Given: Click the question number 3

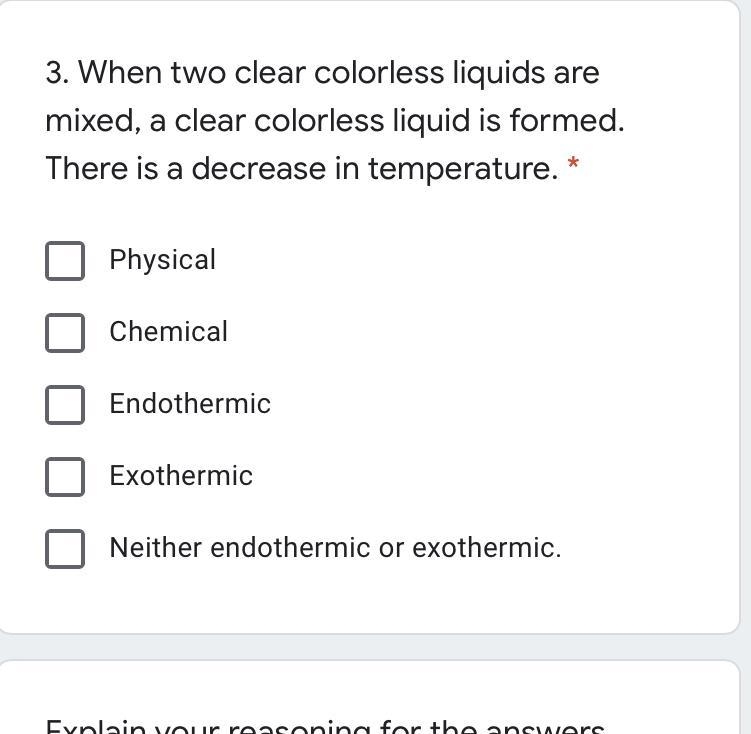Looking at the screenshot, I should pyautogui.click(x=57, y=73).
